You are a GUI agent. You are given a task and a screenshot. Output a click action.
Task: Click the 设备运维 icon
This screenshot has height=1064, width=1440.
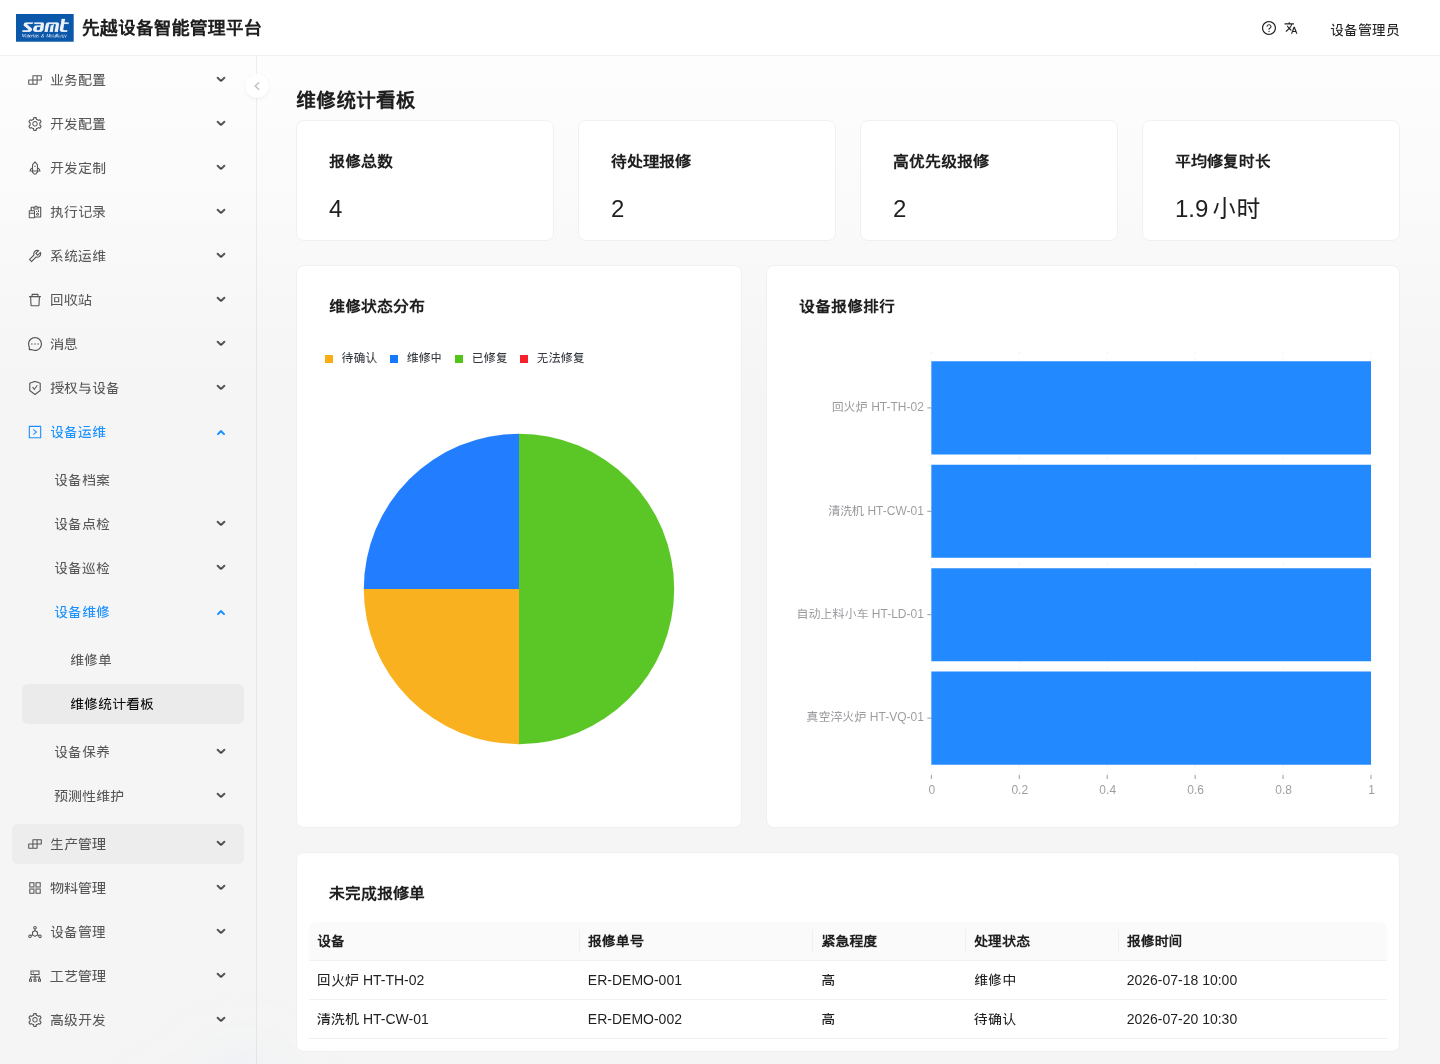[35, 432]
